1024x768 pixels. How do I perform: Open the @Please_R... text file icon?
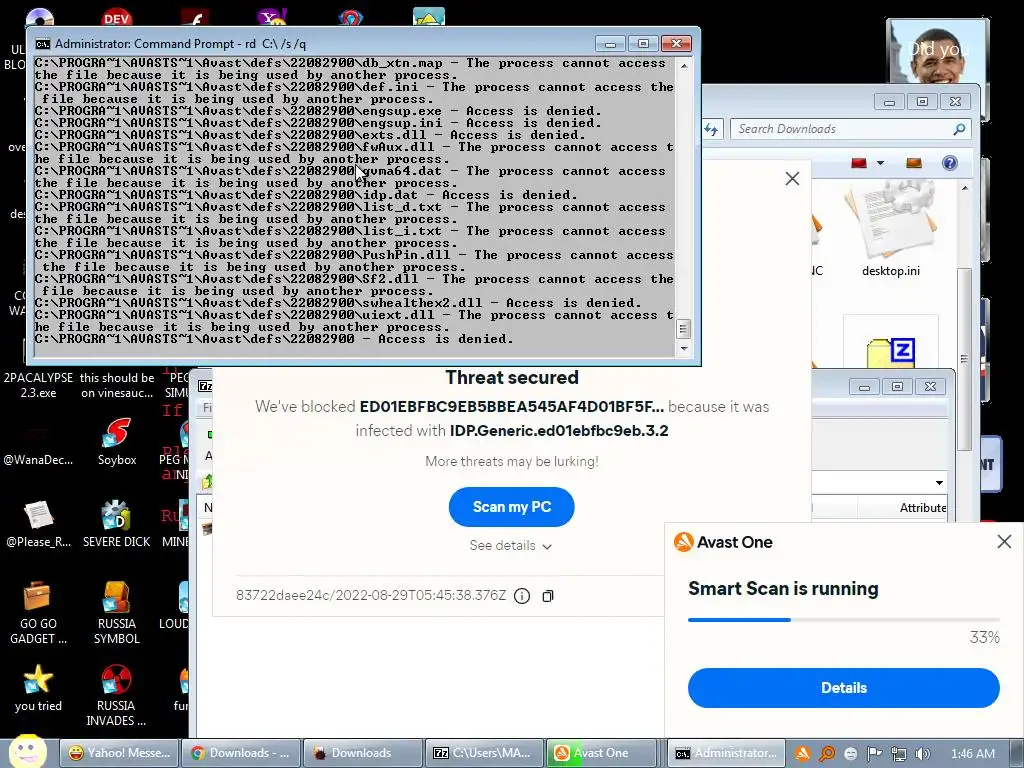(x=38, y=524)
